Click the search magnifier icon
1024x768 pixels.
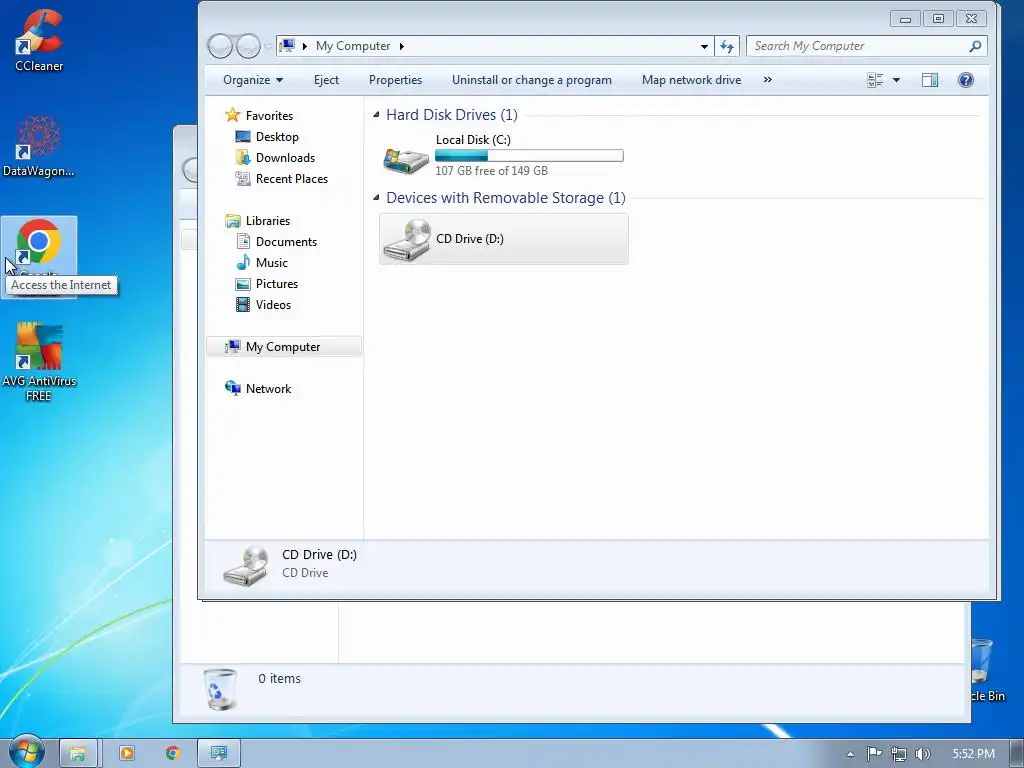[975, 46]
